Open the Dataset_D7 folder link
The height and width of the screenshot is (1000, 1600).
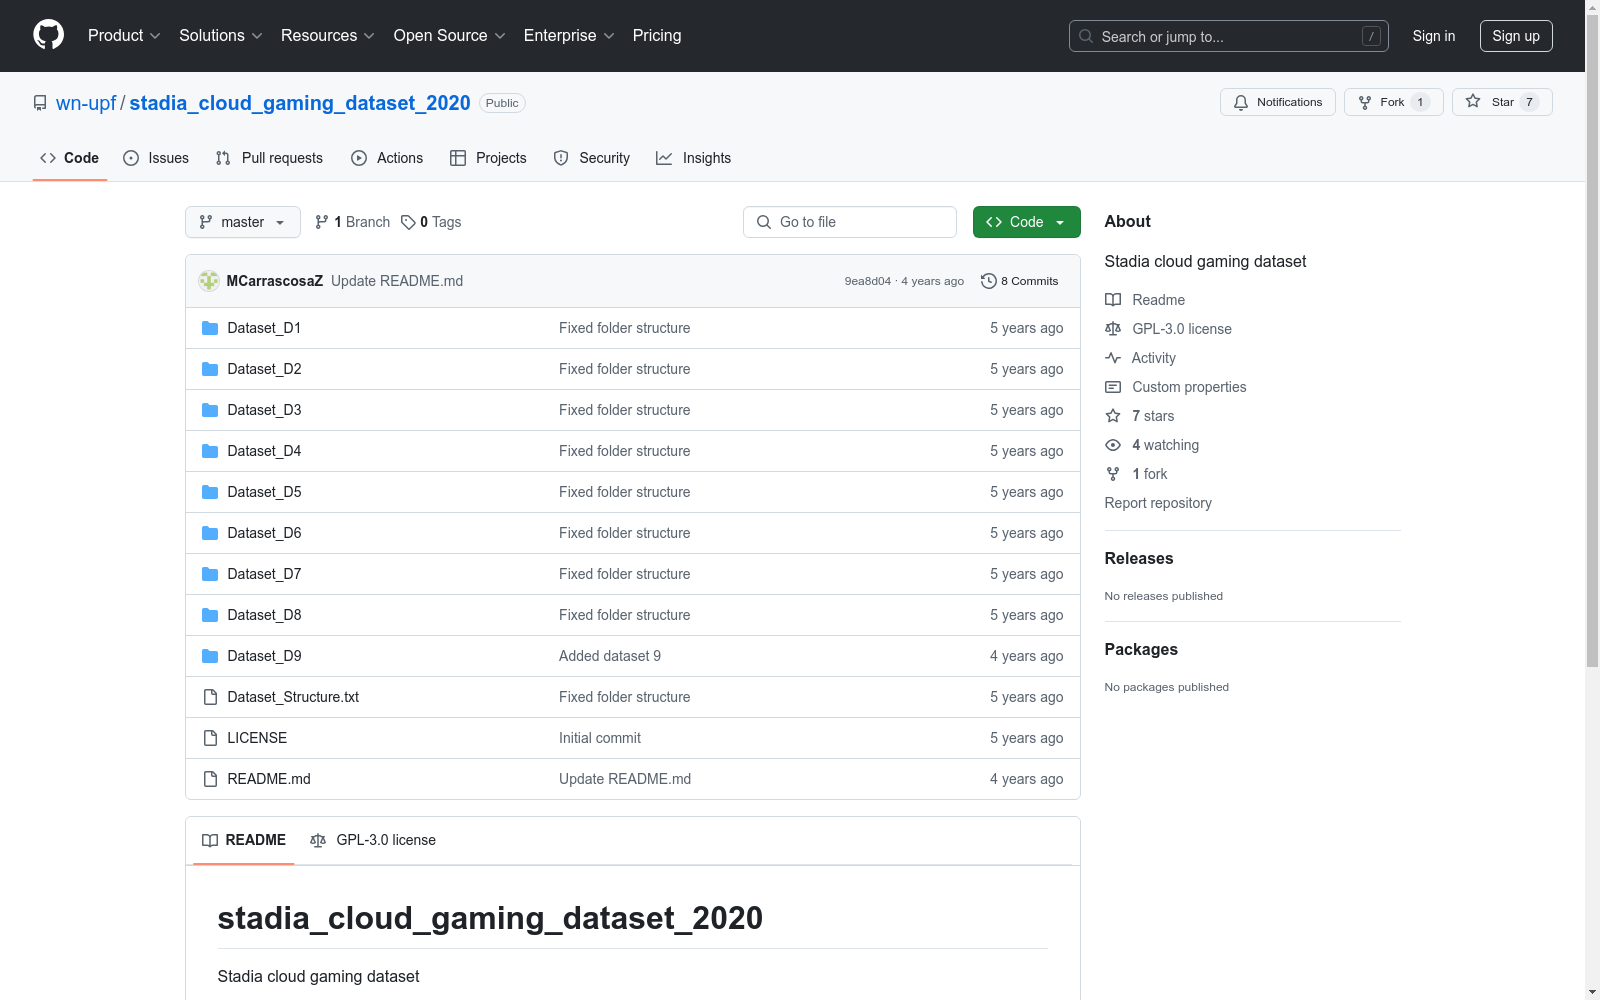click(264, 574)
